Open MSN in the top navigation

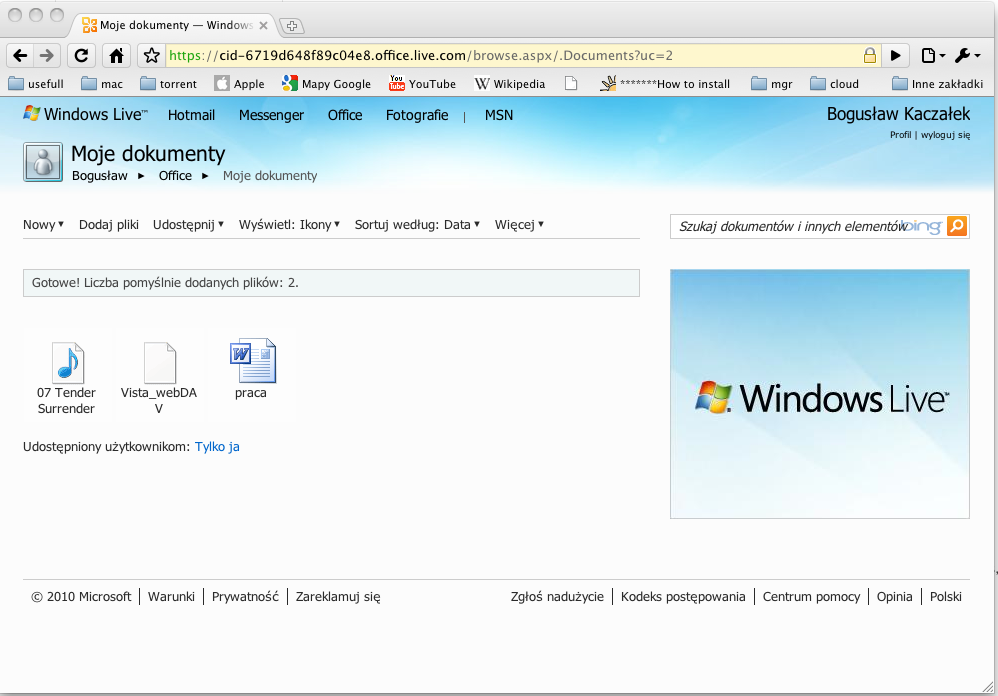pyautogui.click(x=499, y=115)
